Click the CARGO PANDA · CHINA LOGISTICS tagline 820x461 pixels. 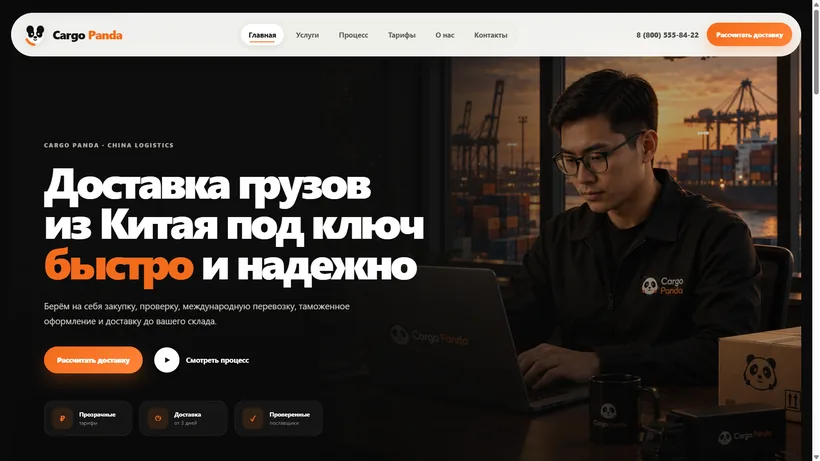coord(109,145)
